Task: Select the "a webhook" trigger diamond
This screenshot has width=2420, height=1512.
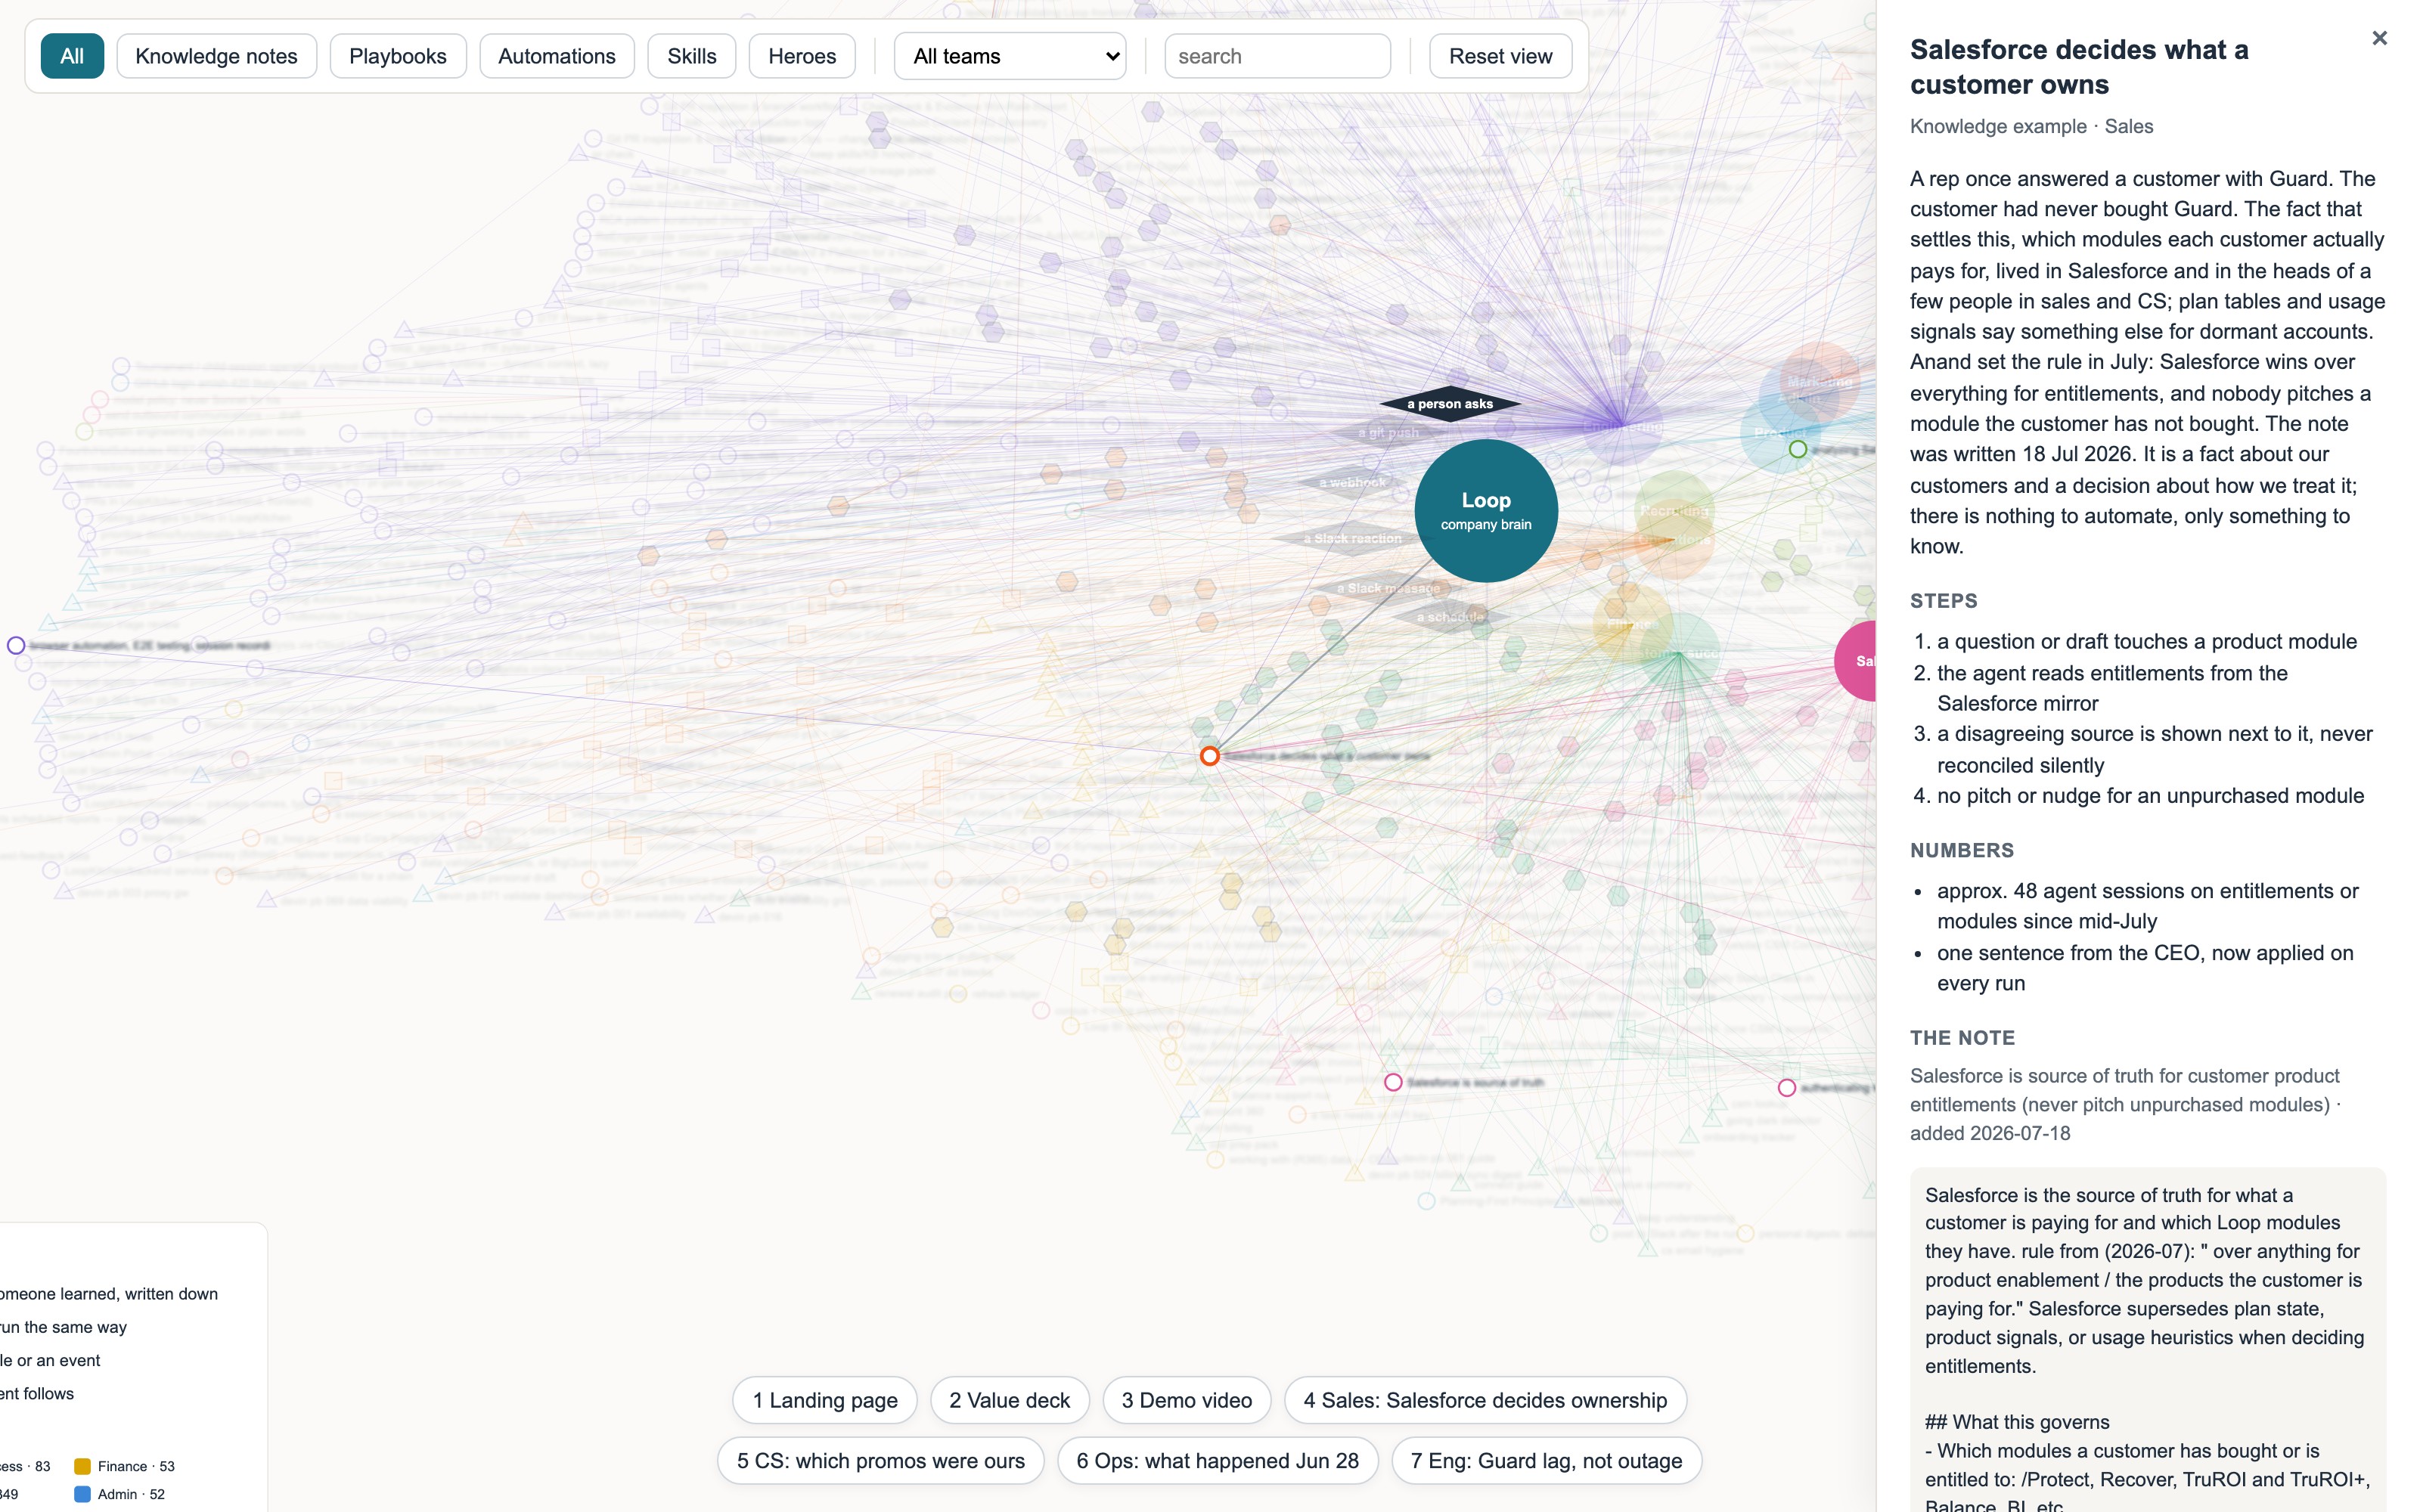Action: coord(1353,483)
